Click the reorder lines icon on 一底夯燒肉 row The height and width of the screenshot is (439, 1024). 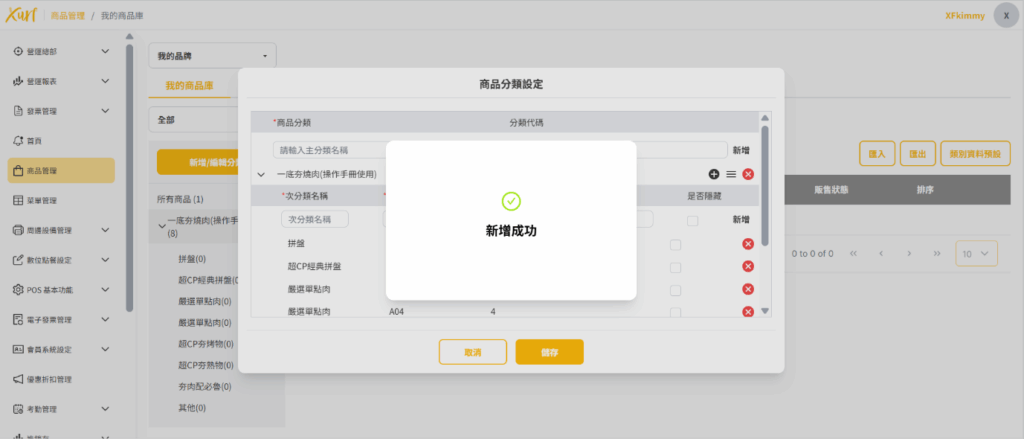[731, 174]
